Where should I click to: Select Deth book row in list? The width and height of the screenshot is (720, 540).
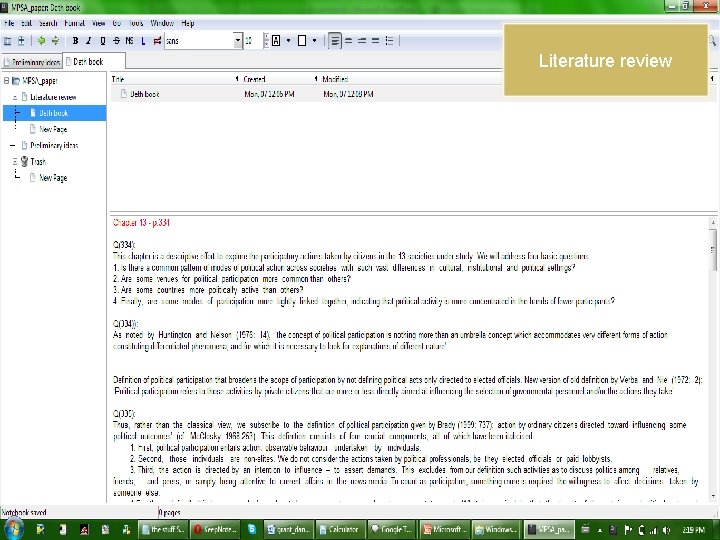pos(413,94)
